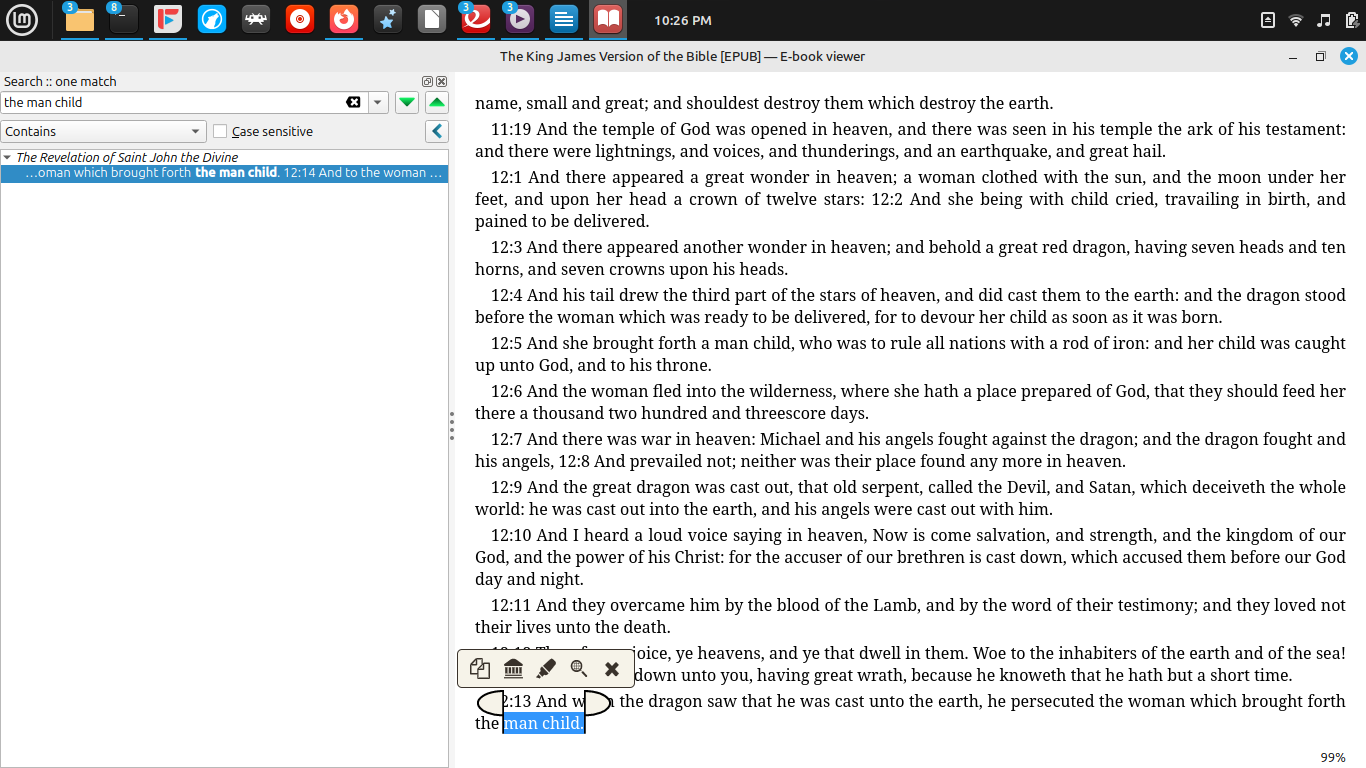Open the blue stars app in panel
Viewport: 1366px width, 768px height.
click(x=388, y=20)
